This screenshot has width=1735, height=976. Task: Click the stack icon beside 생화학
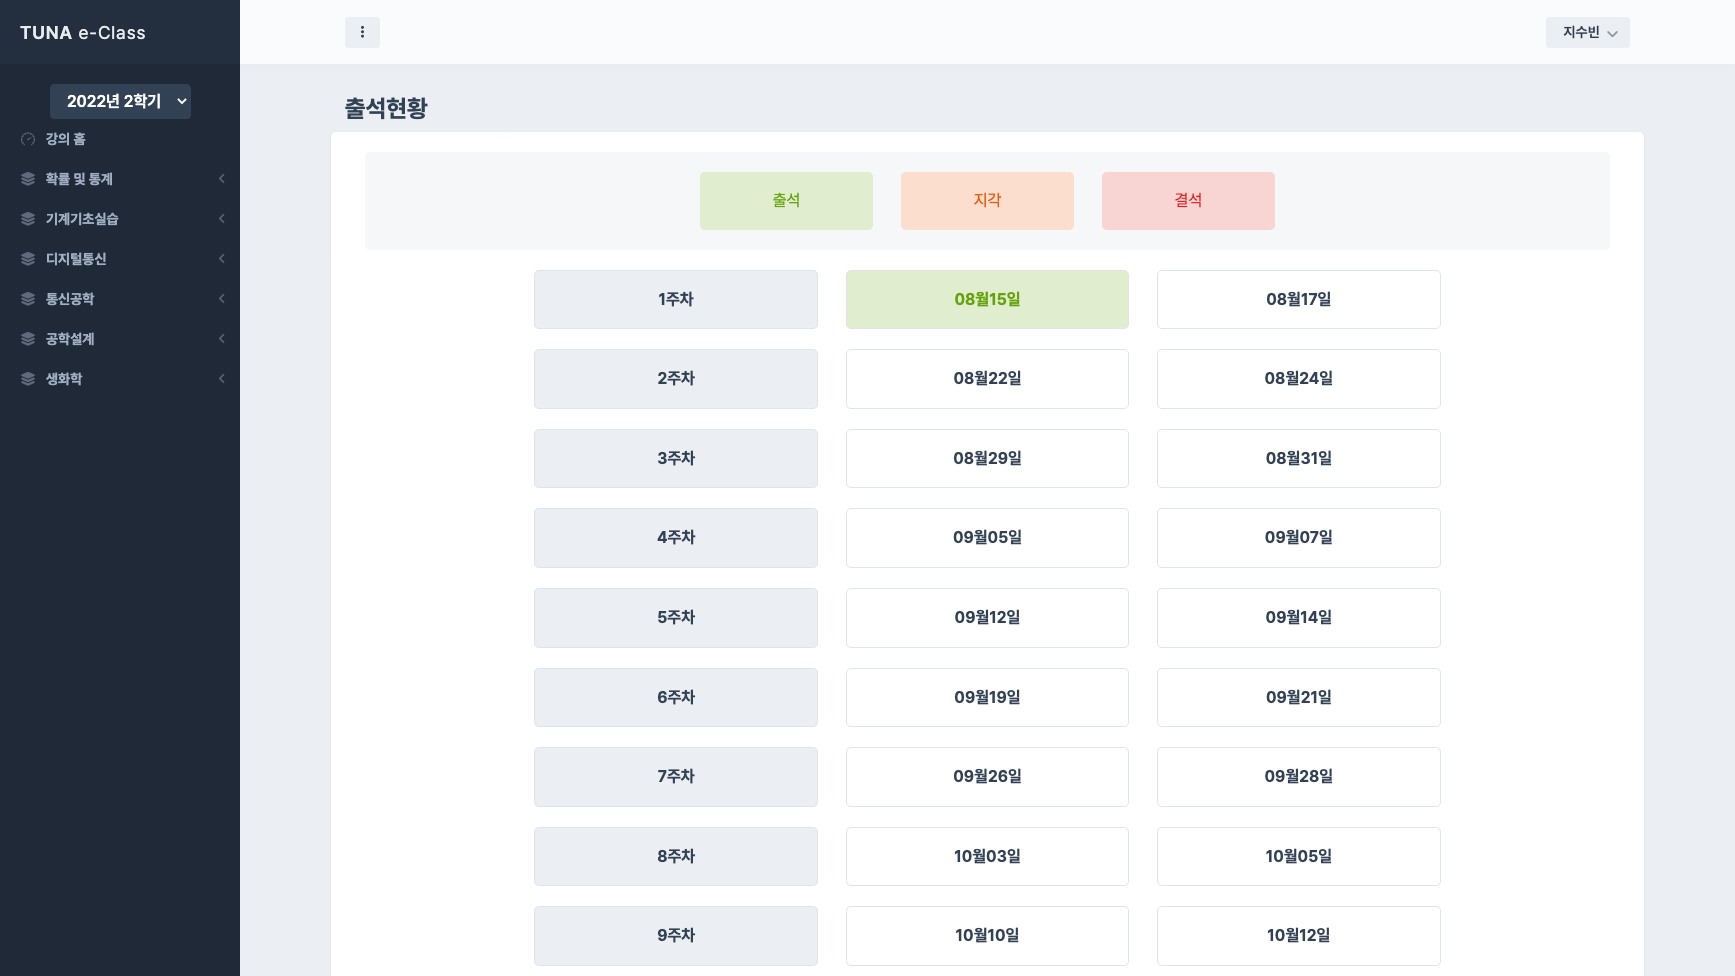coord(28,379)
